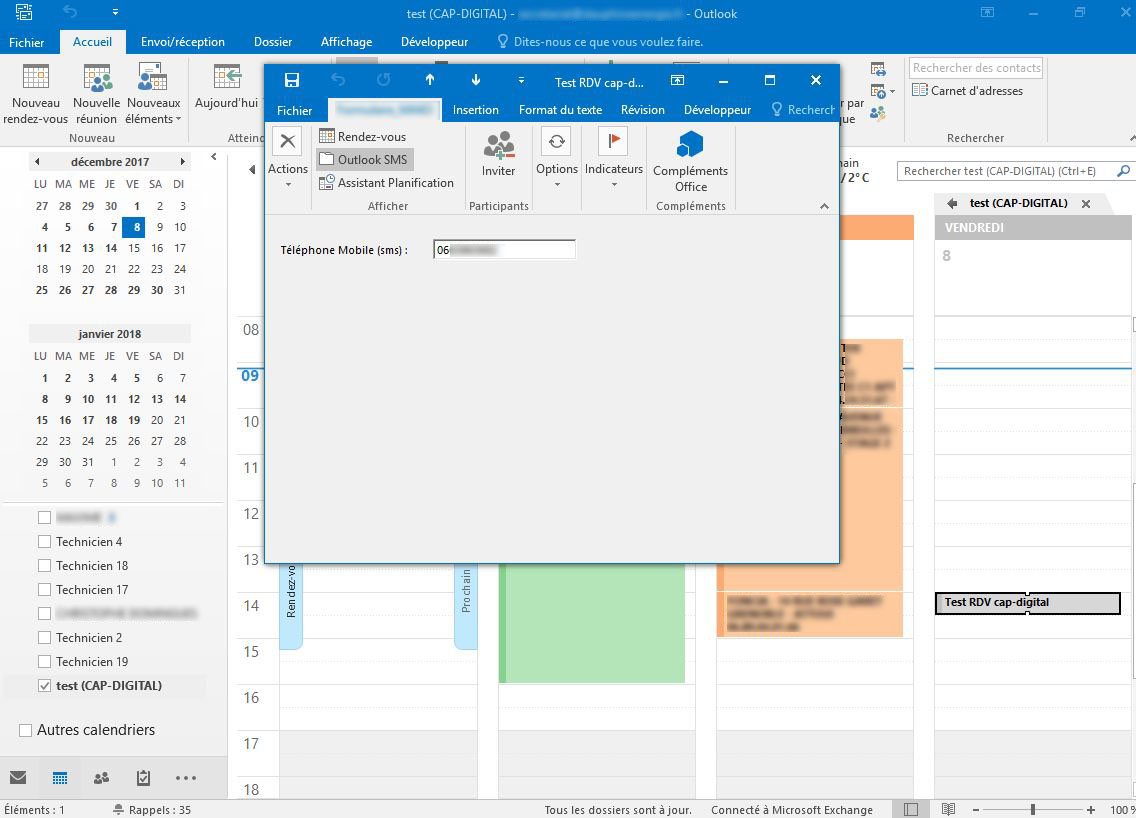Switch to the Dossier tab
This screenshot has width=1136, height=818.
pos(272,42)
